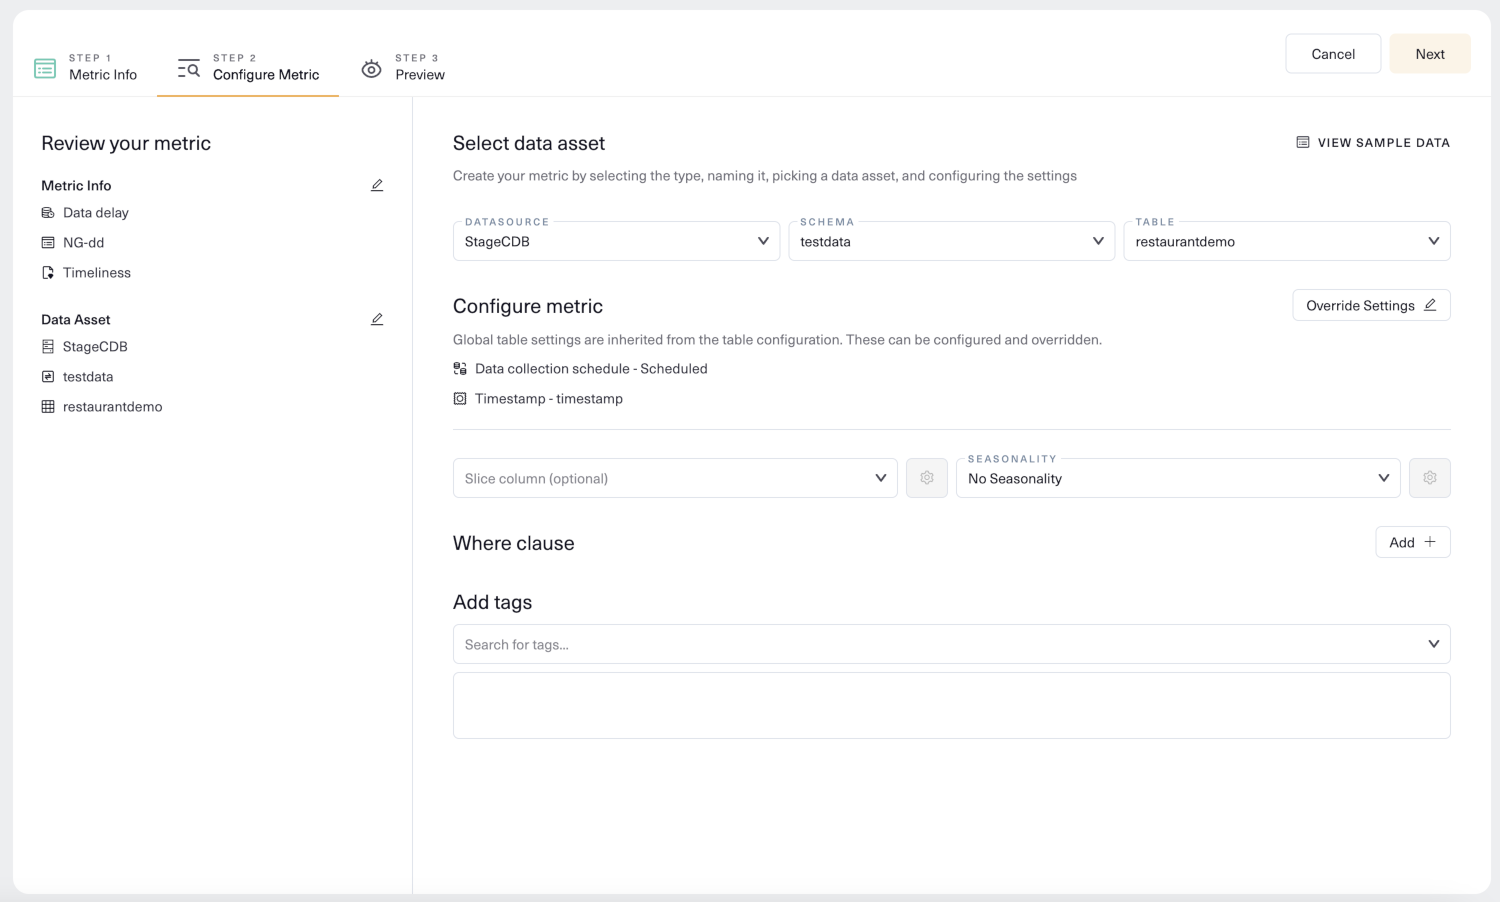This screenshot has height=902, width=1500.
Task: Click the data collection schedule icon
Action: click(460, 369)
